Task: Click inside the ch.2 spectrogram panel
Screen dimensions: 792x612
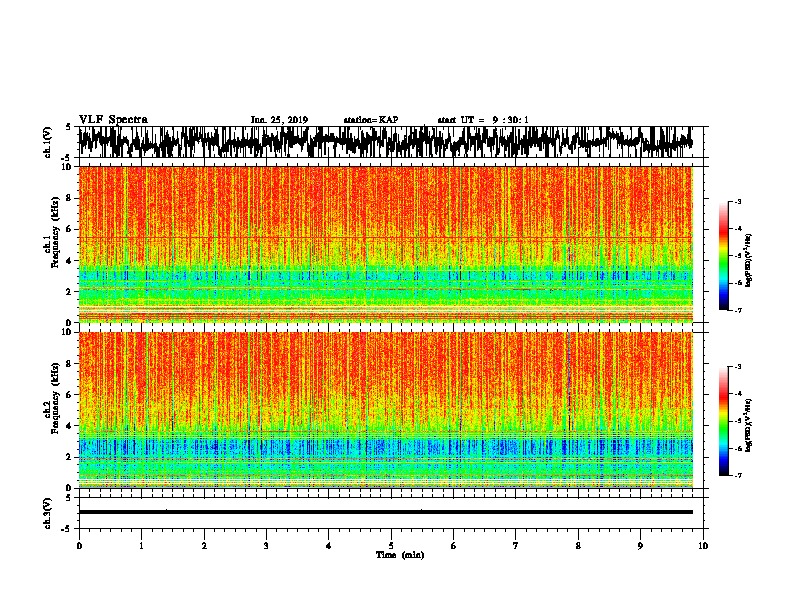Action: tap(385, 410)
